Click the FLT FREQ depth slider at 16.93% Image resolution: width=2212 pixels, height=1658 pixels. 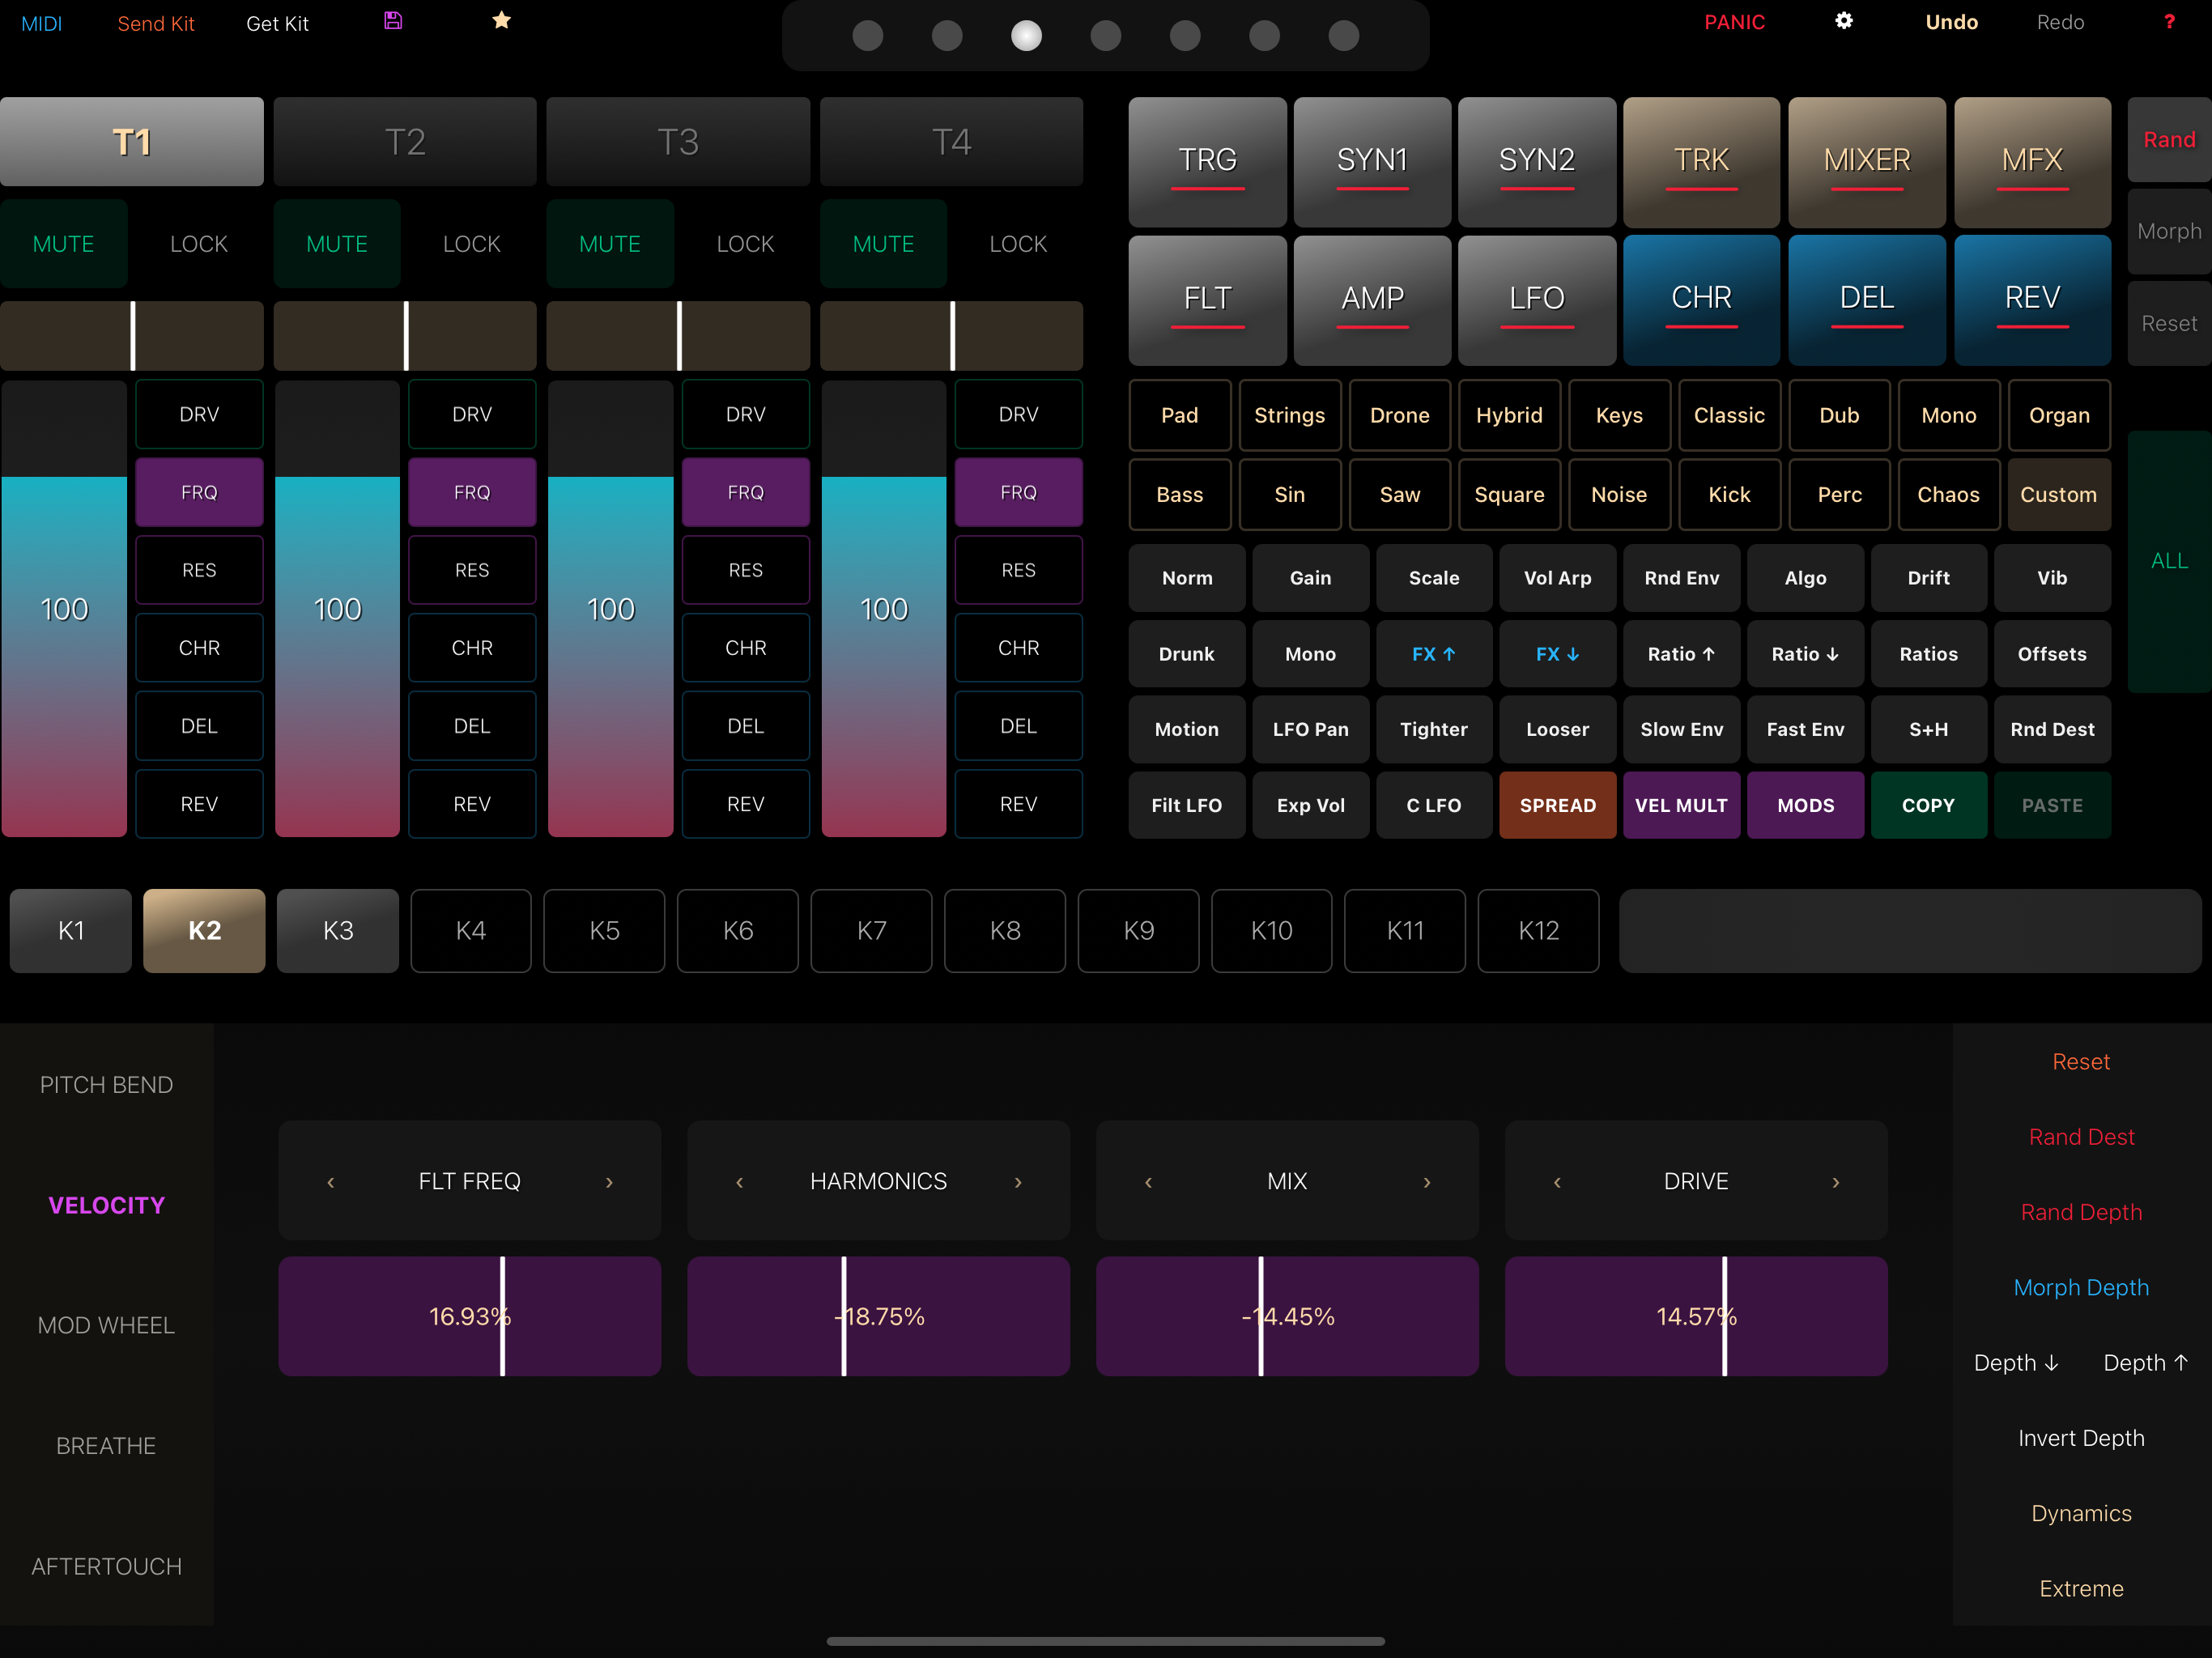[470, 1316]
